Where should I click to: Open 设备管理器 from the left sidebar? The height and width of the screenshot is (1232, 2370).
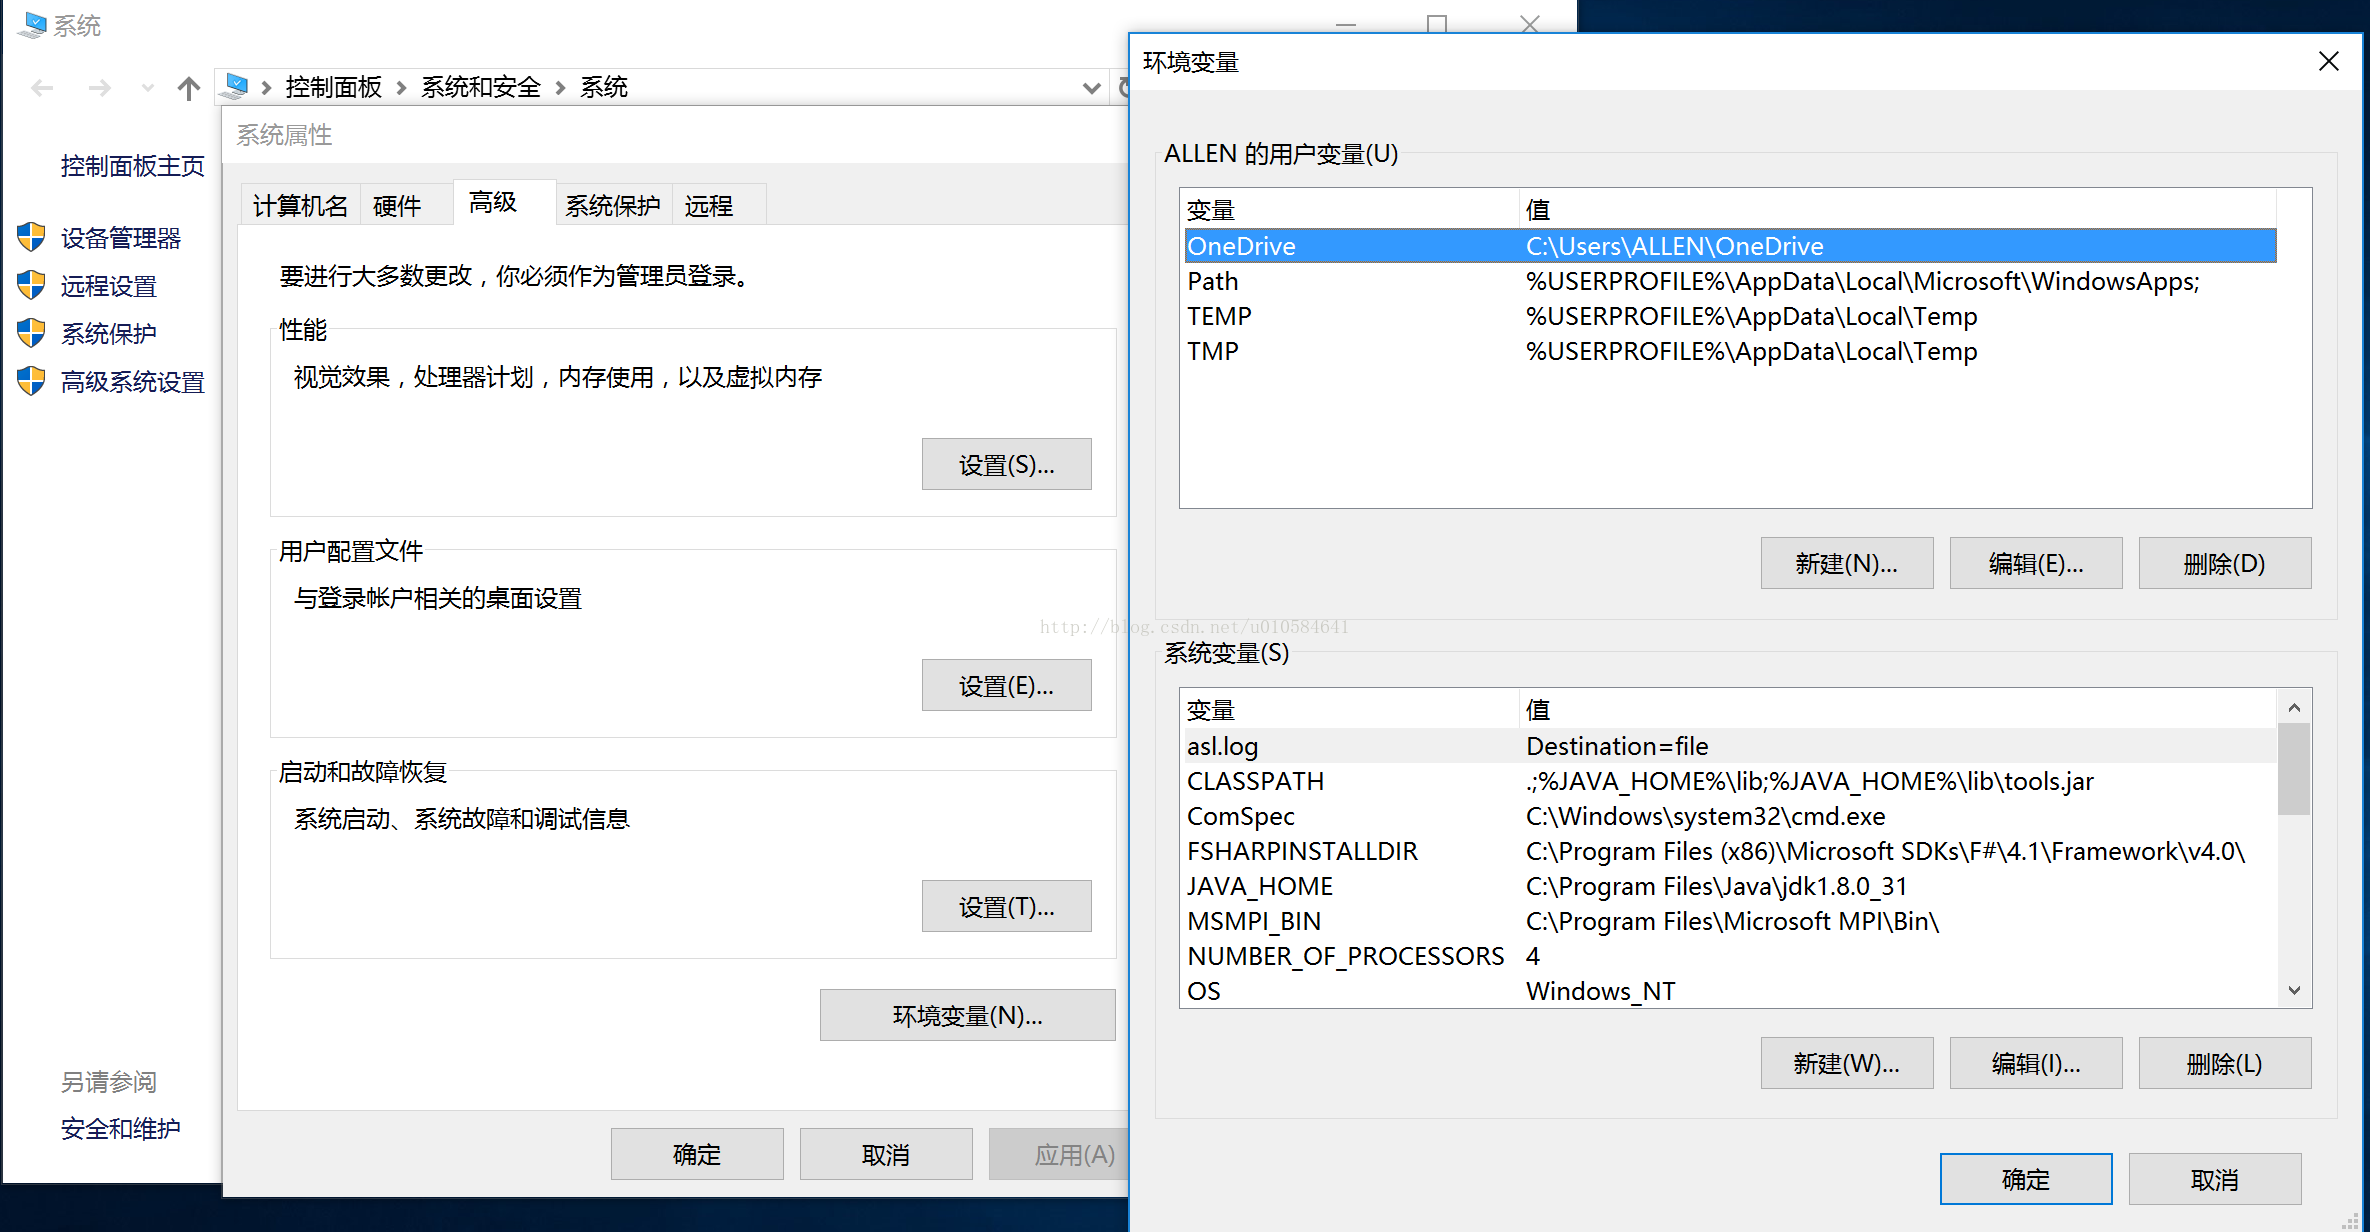tap(120, 237)
